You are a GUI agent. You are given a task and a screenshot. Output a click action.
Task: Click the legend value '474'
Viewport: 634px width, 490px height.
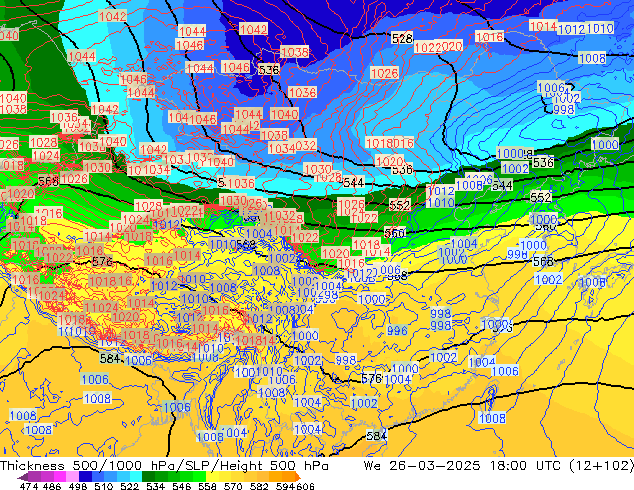pos(29,486)
